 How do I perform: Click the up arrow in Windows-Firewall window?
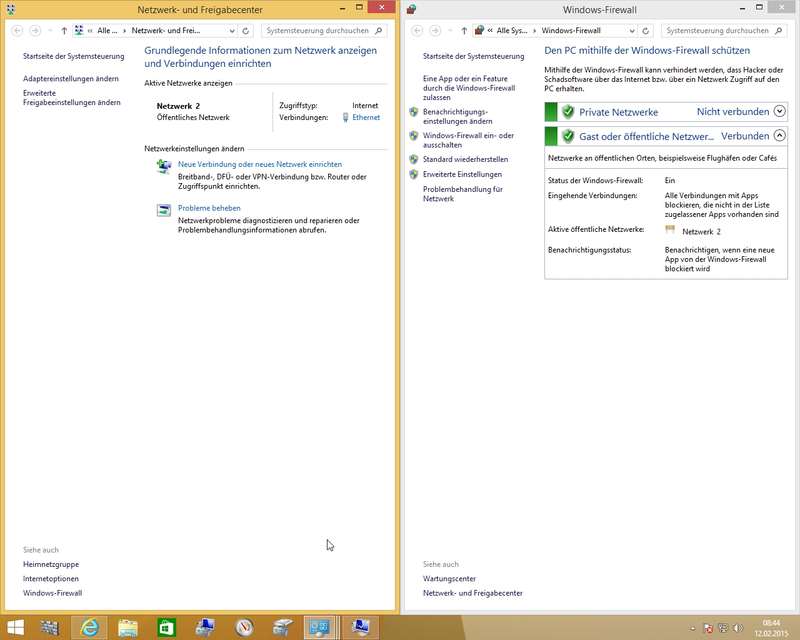464,31
